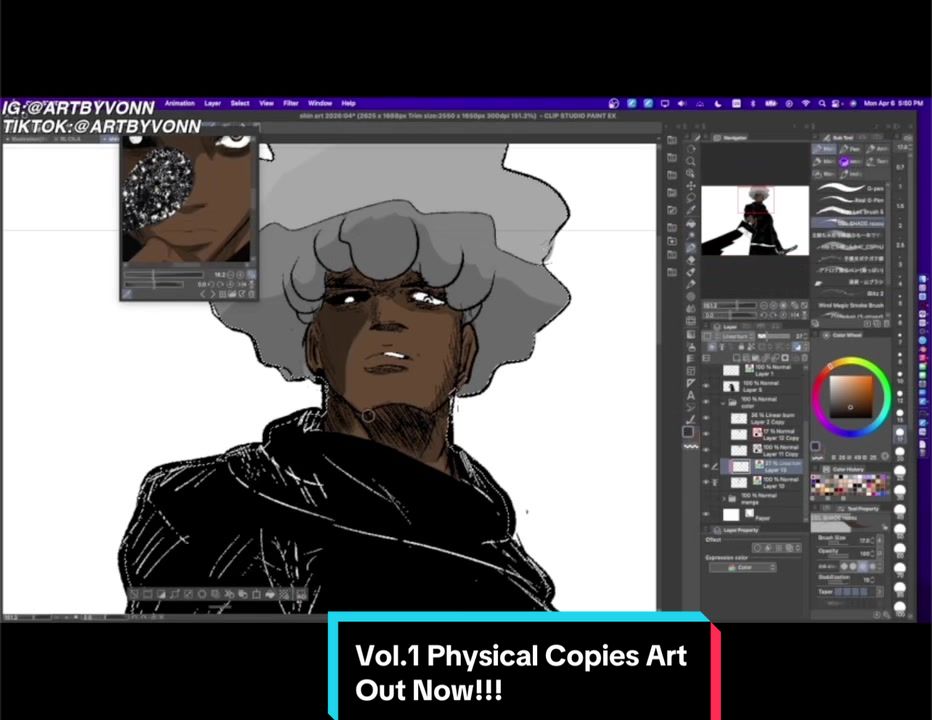
Task: Open the Window menu
Action: 320,103
